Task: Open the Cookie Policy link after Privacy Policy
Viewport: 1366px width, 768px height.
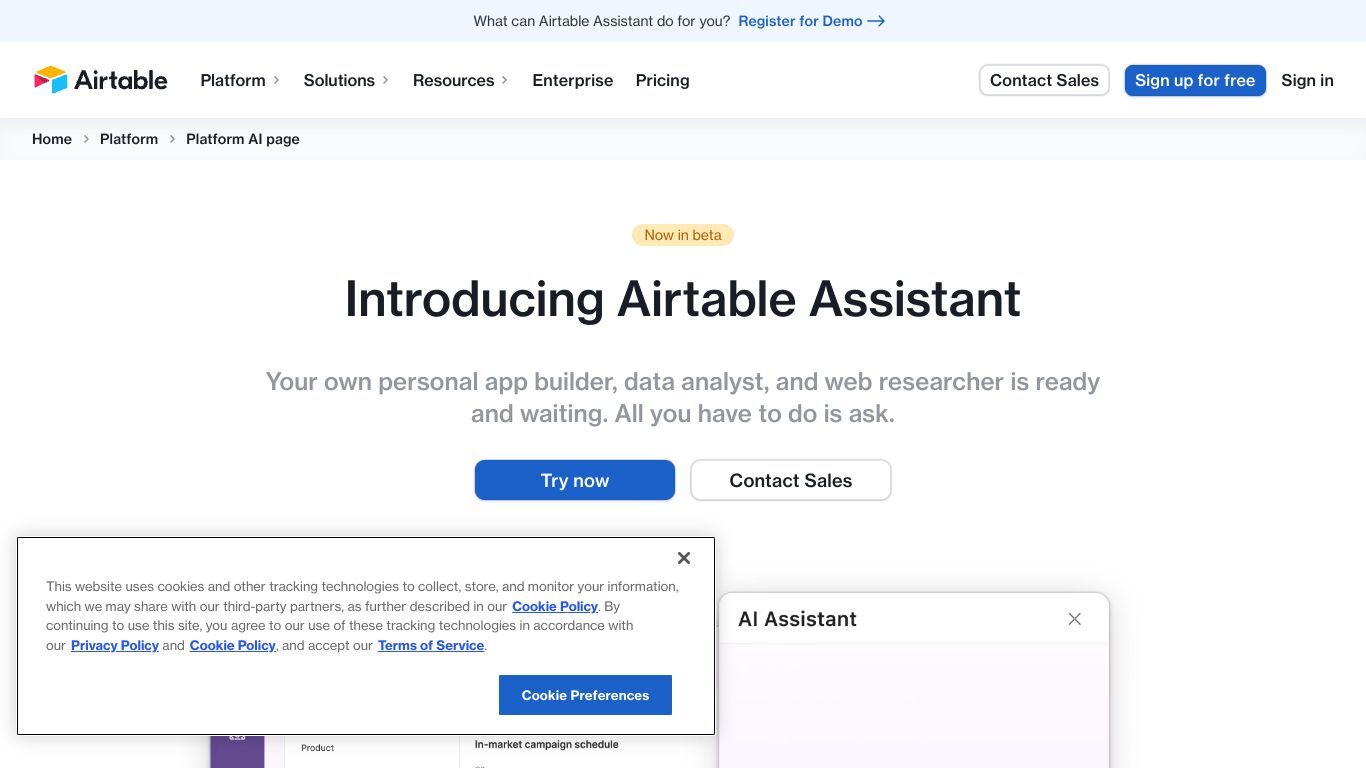Action: coord(233,645)
